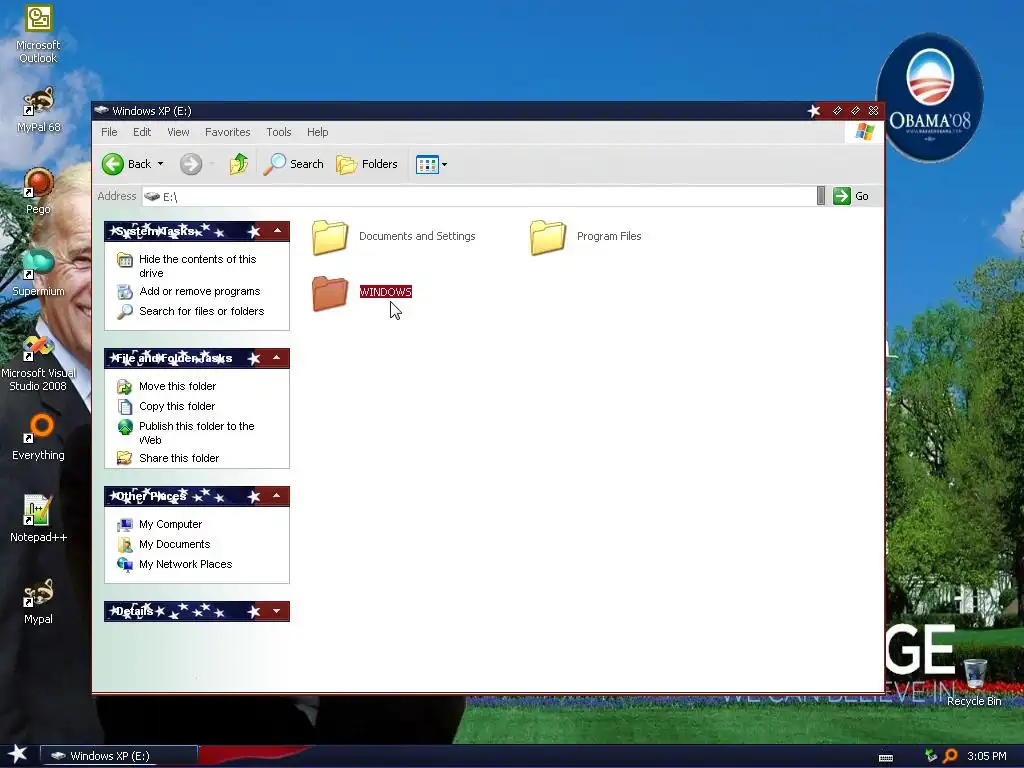Click Hide the contents of this drive

coord(198,266)
